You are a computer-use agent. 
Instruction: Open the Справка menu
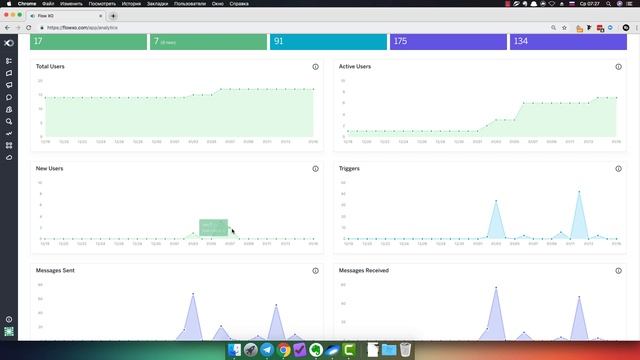(239, 4)
